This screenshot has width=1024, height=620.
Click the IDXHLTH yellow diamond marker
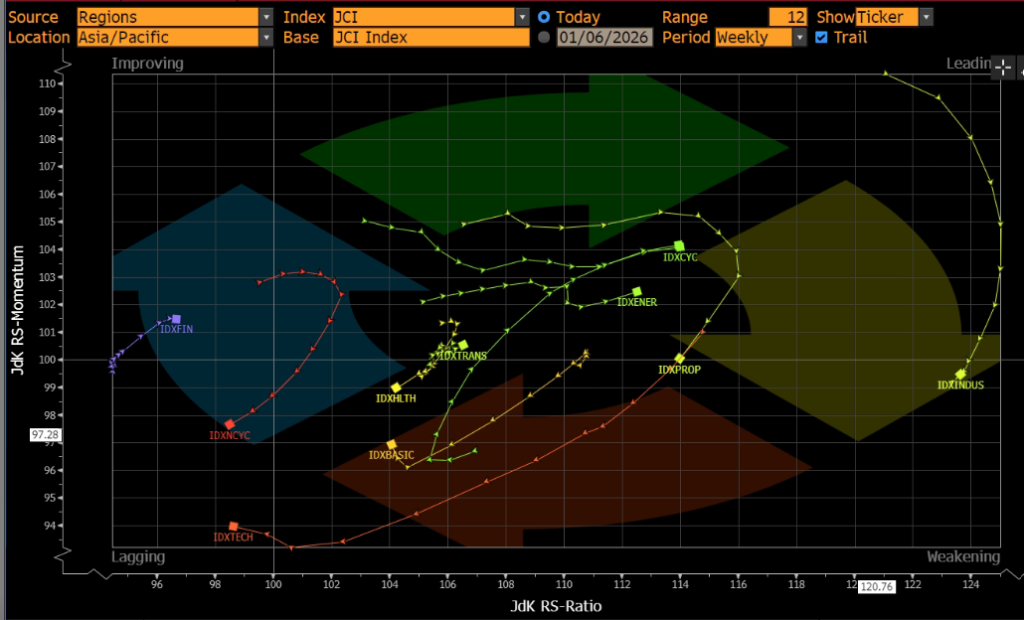tap(396, 388)
